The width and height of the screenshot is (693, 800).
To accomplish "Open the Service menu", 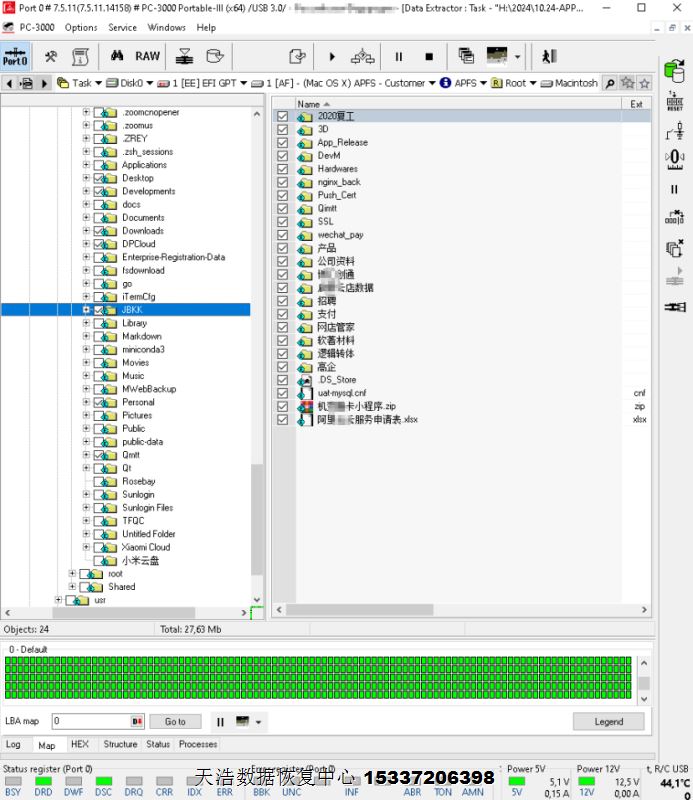I will click(x=122, y=28).
